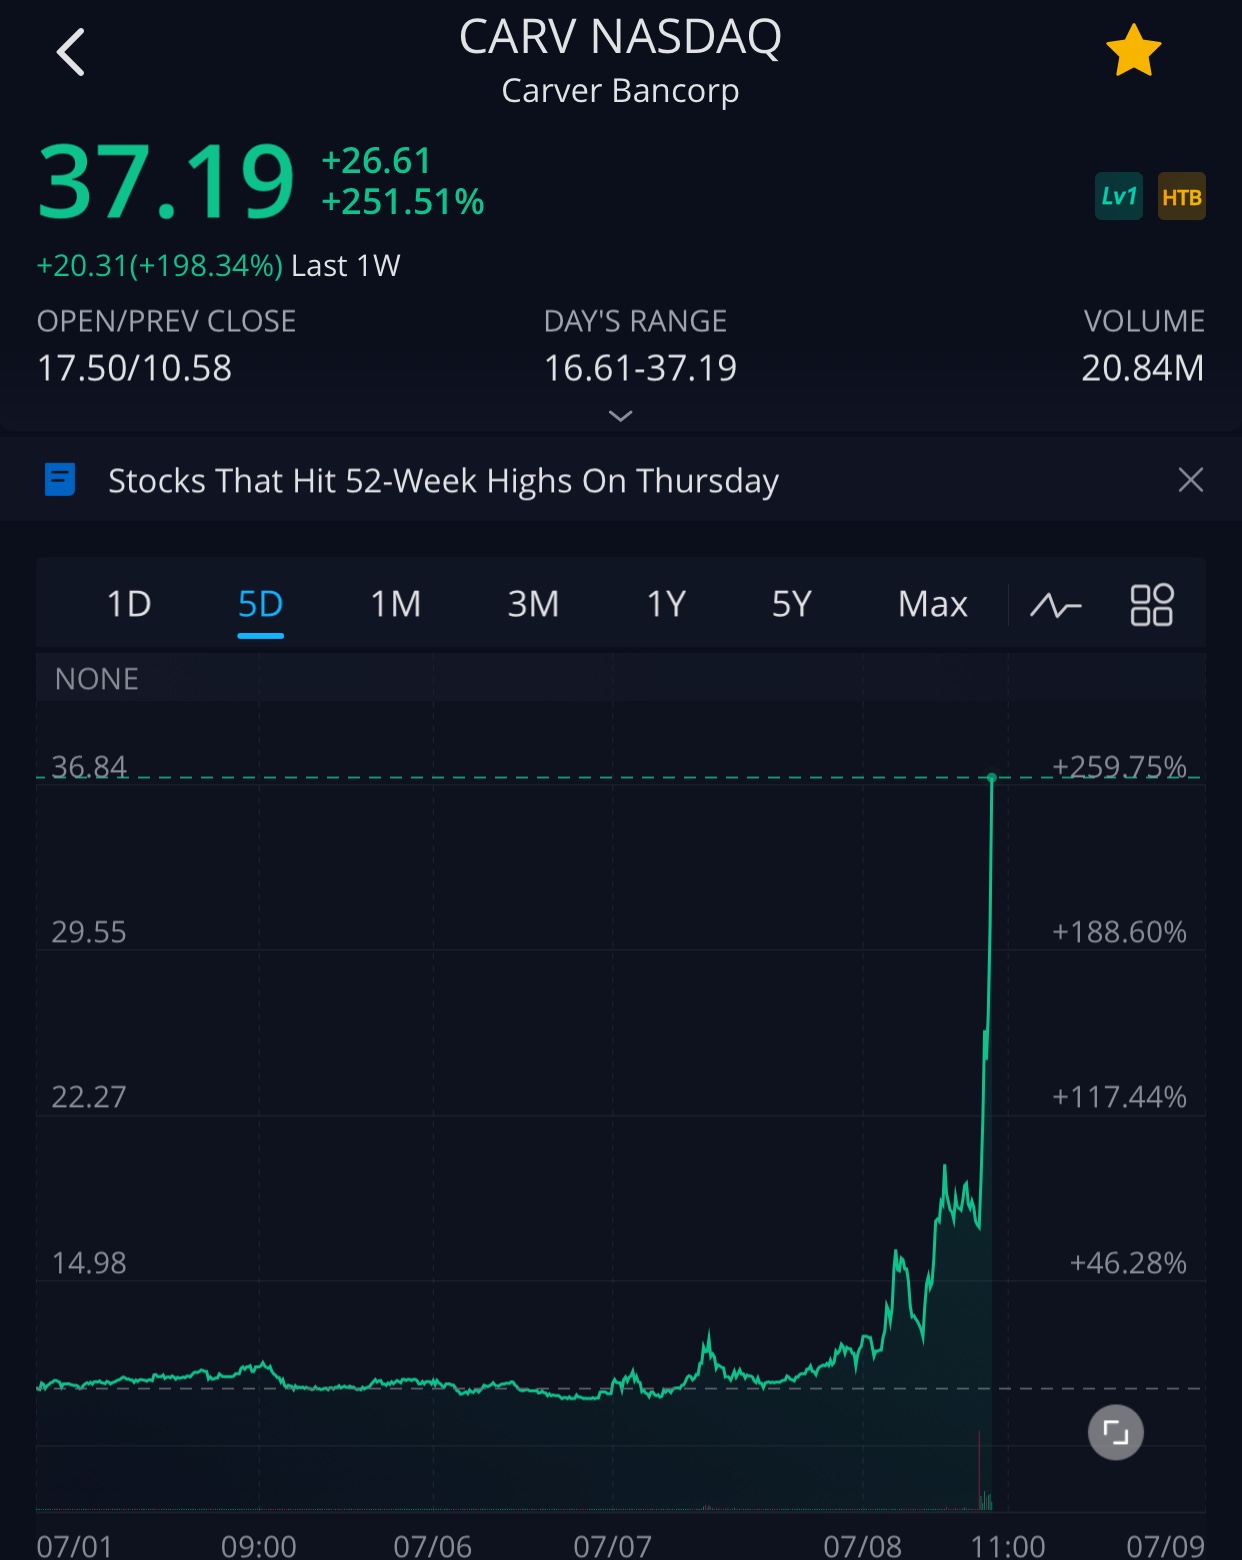The width and height of the screenshot is (1242, 1560).
Task: Tap the Last 1W performance line
Action: point(218,266)
